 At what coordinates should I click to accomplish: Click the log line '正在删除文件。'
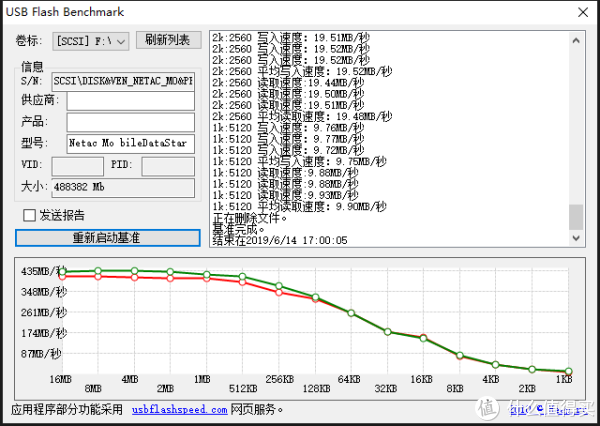[x=250, y=218]
